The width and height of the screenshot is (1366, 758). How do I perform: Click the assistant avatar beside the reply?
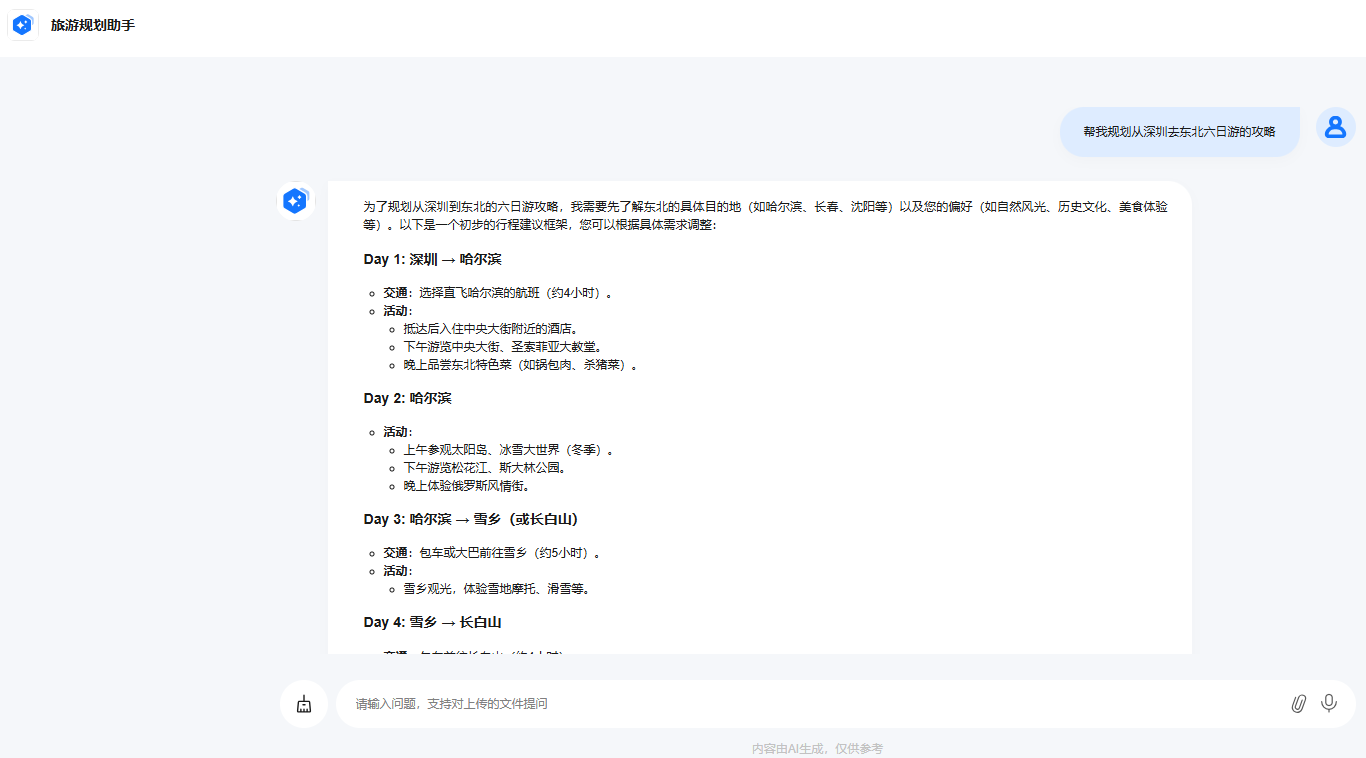click(x=295, y=201)
